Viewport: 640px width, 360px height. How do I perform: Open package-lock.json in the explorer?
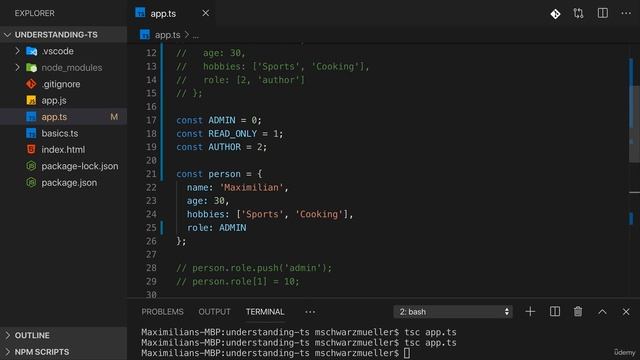63,166
